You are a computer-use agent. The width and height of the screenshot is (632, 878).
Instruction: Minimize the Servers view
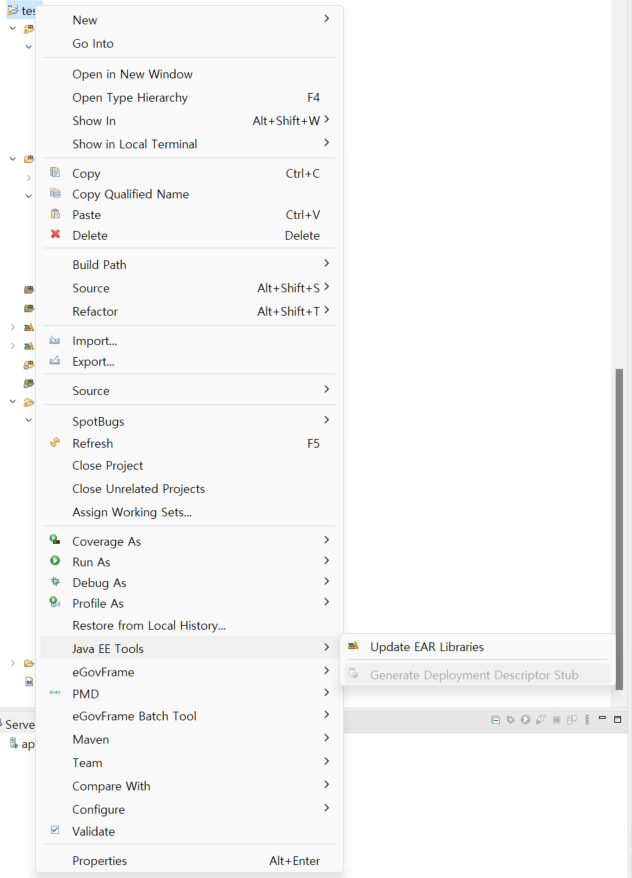(603, 718)
